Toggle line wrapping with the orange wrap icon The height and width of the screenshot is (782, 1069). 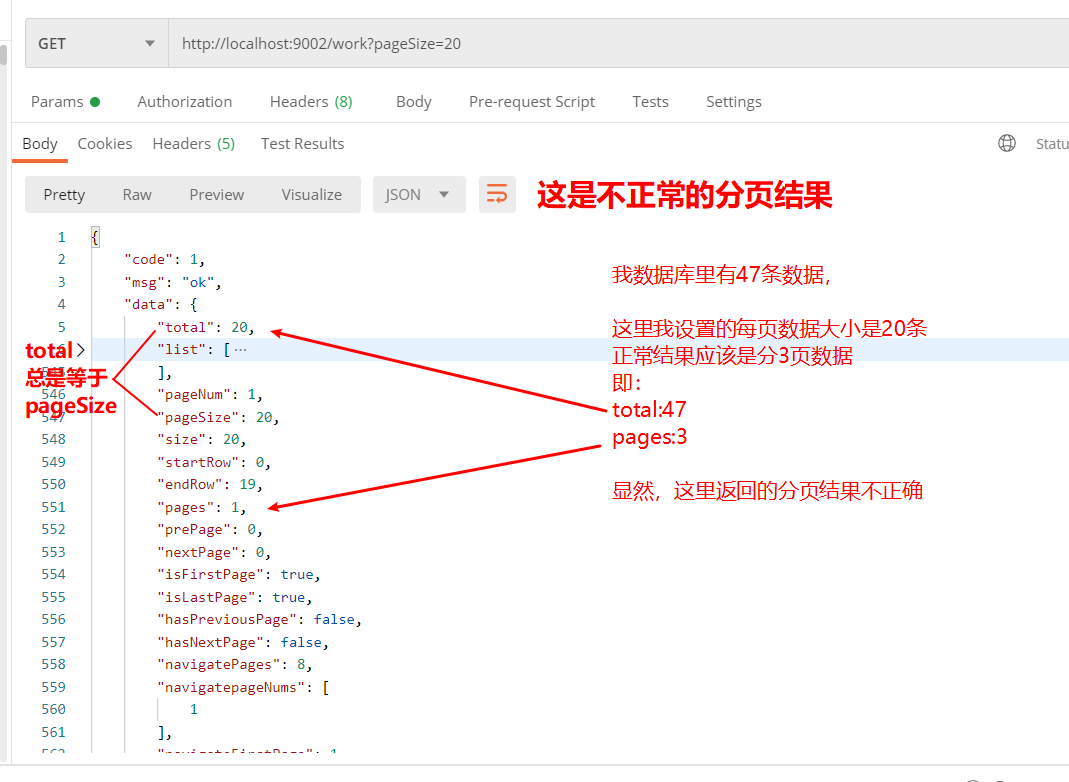coord(497,194)
